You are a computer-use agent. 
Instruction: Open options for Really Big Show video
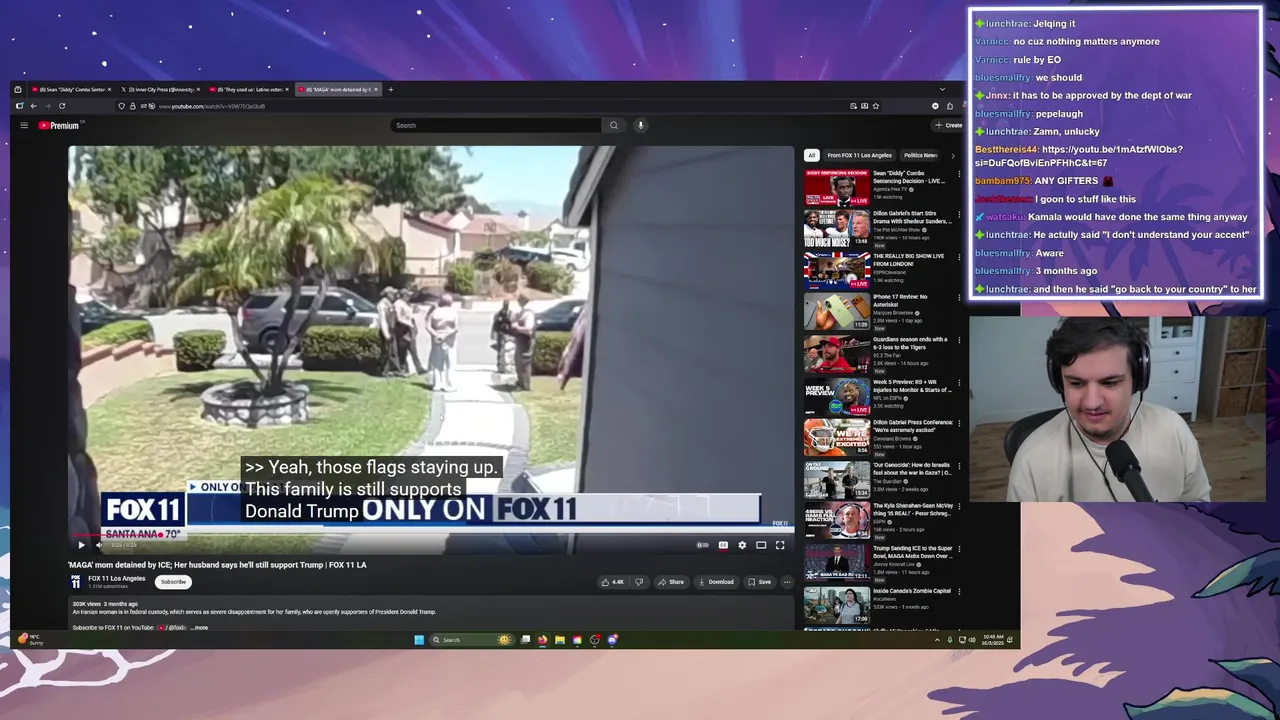(959, 257)
